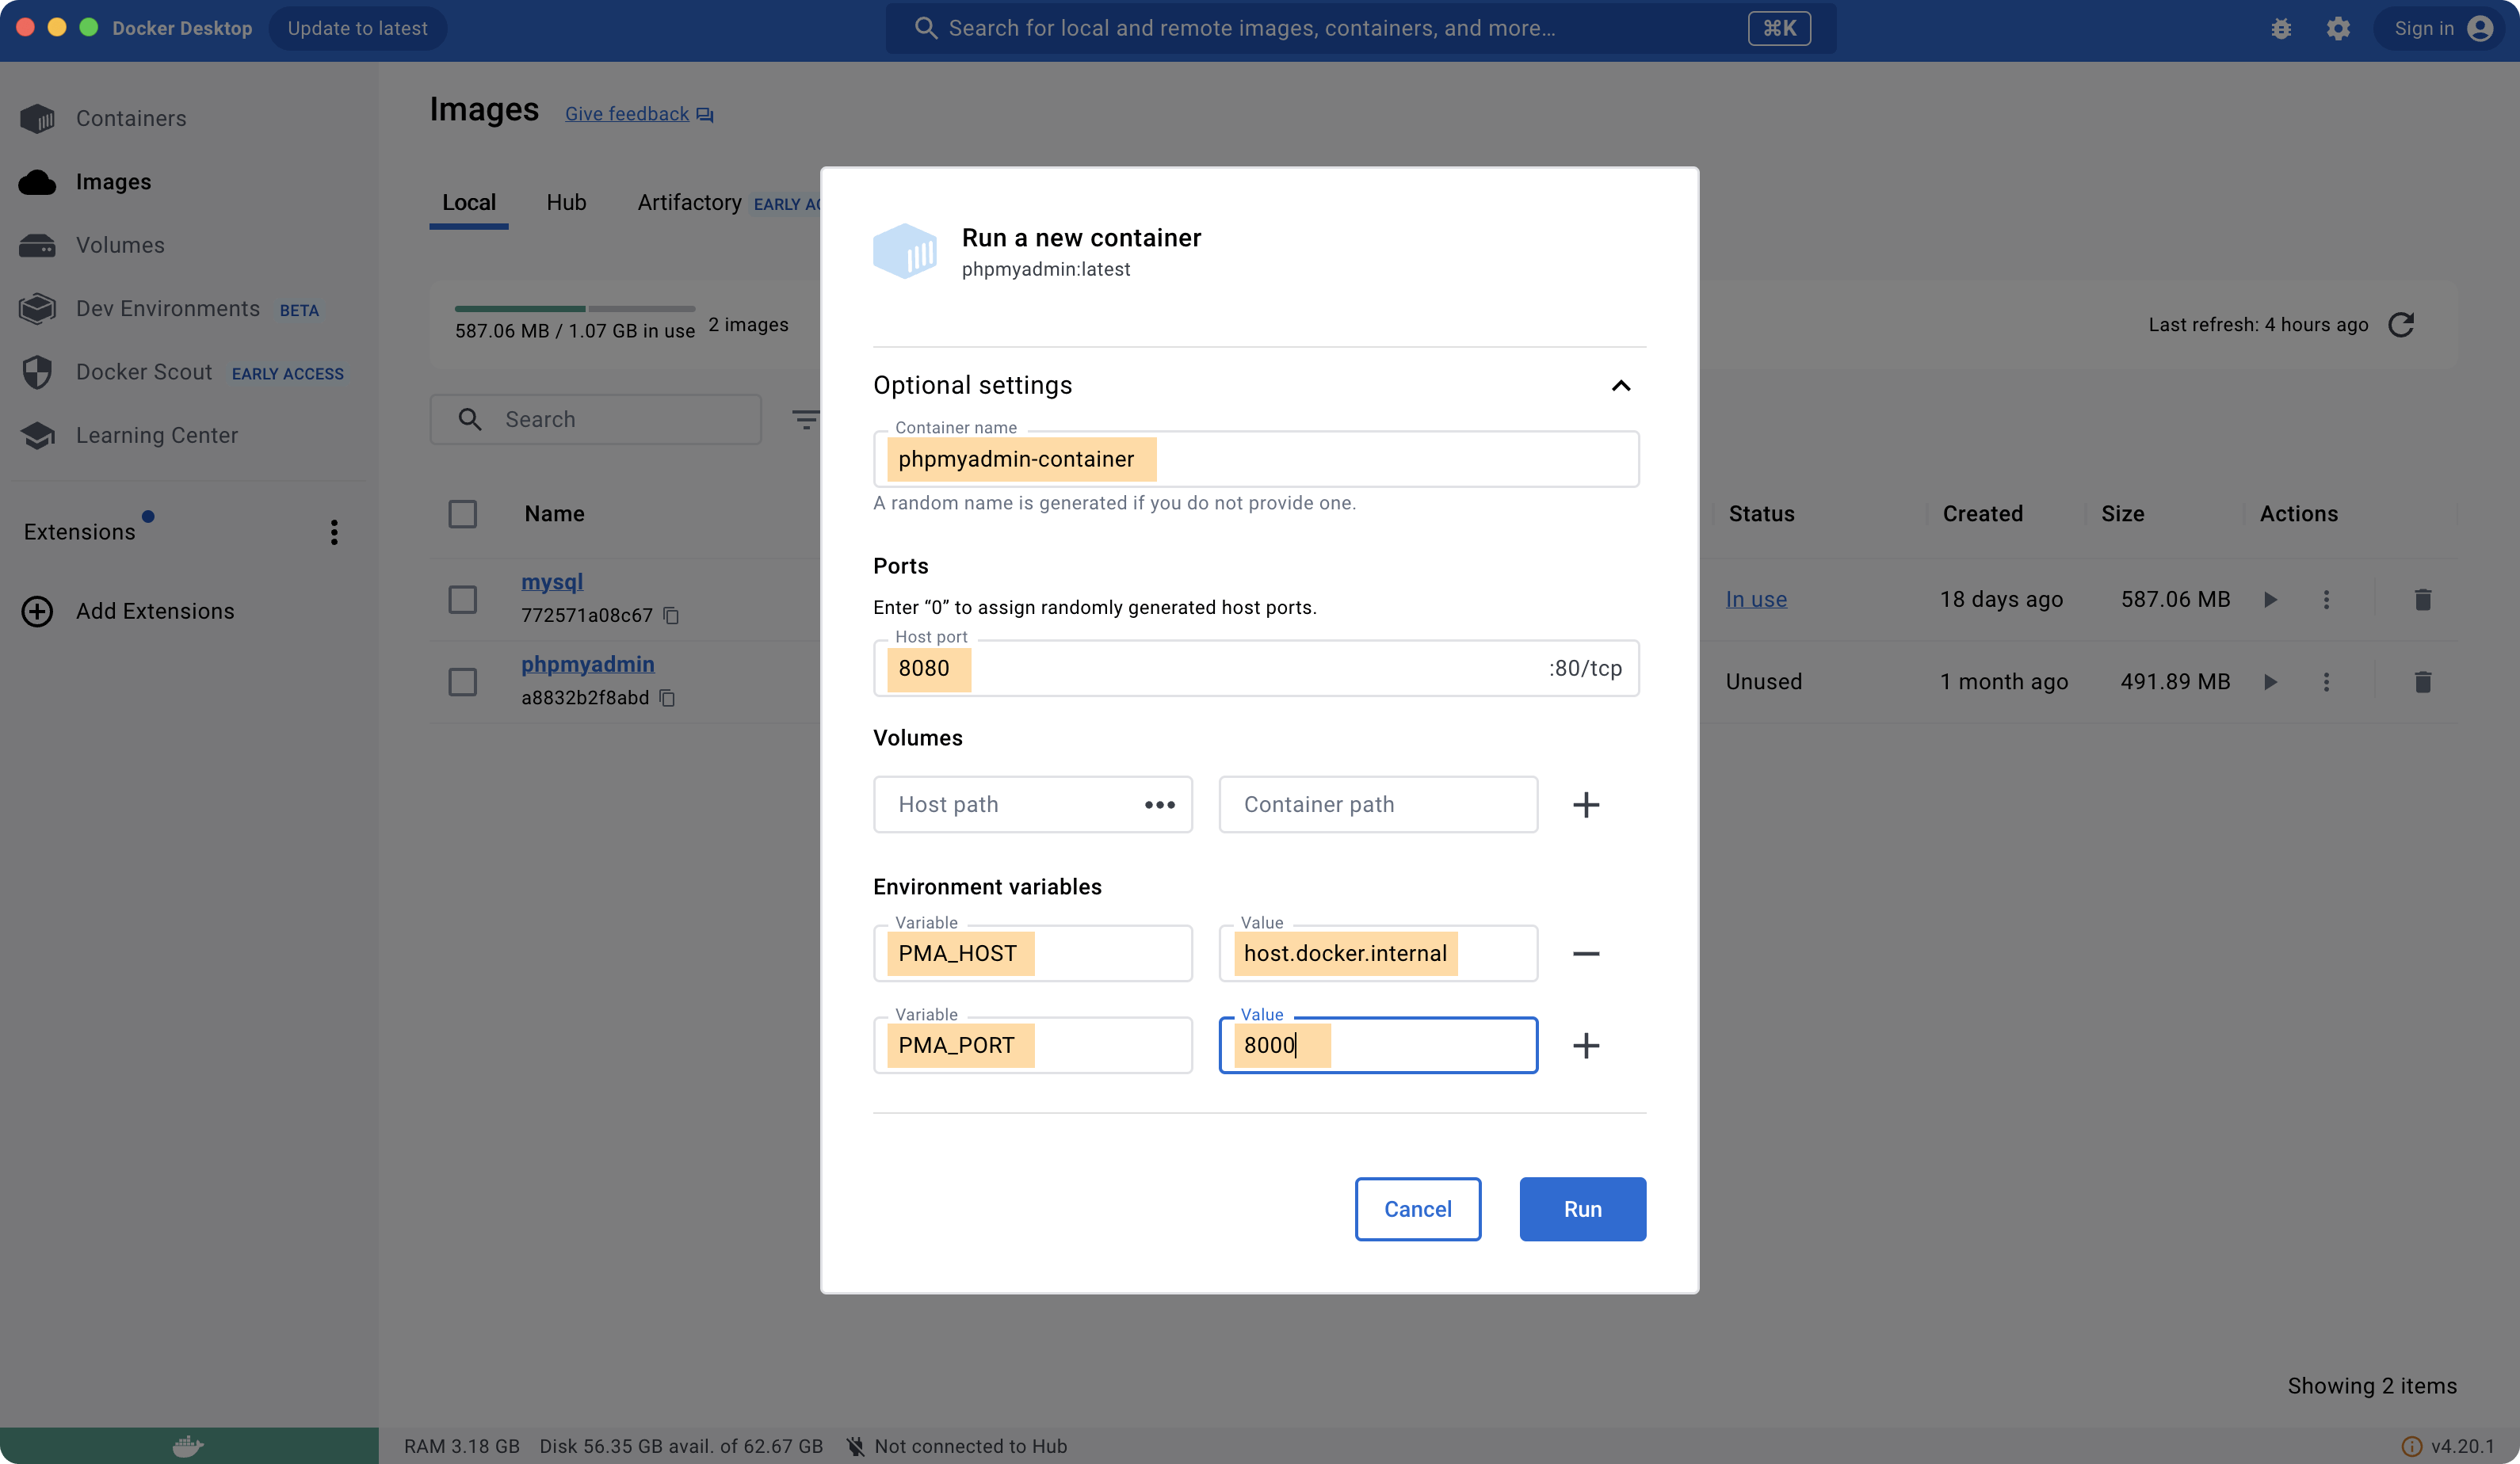The image size is (2520, 1464).
Task: Check the mysql image row checkbox
Action: click(x=462, y=599)
